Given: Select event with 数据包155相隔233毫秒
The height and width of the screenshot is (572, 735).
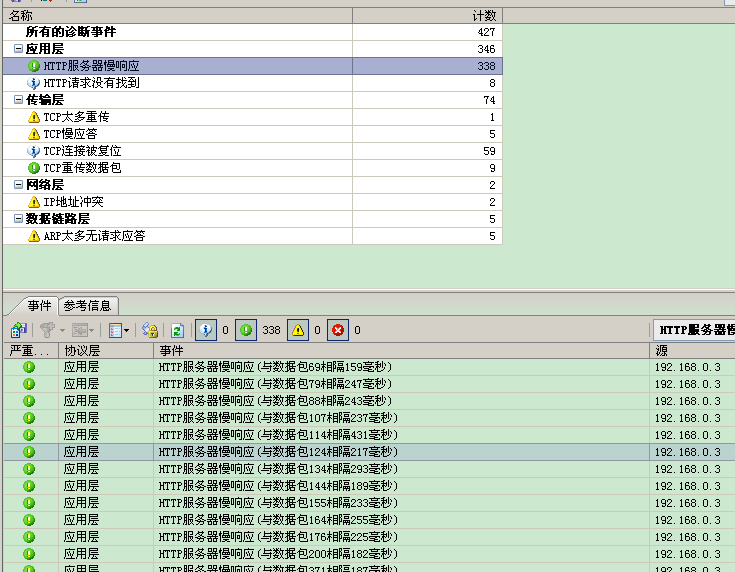Looking at the screenshot, I should tap(369, 503).
